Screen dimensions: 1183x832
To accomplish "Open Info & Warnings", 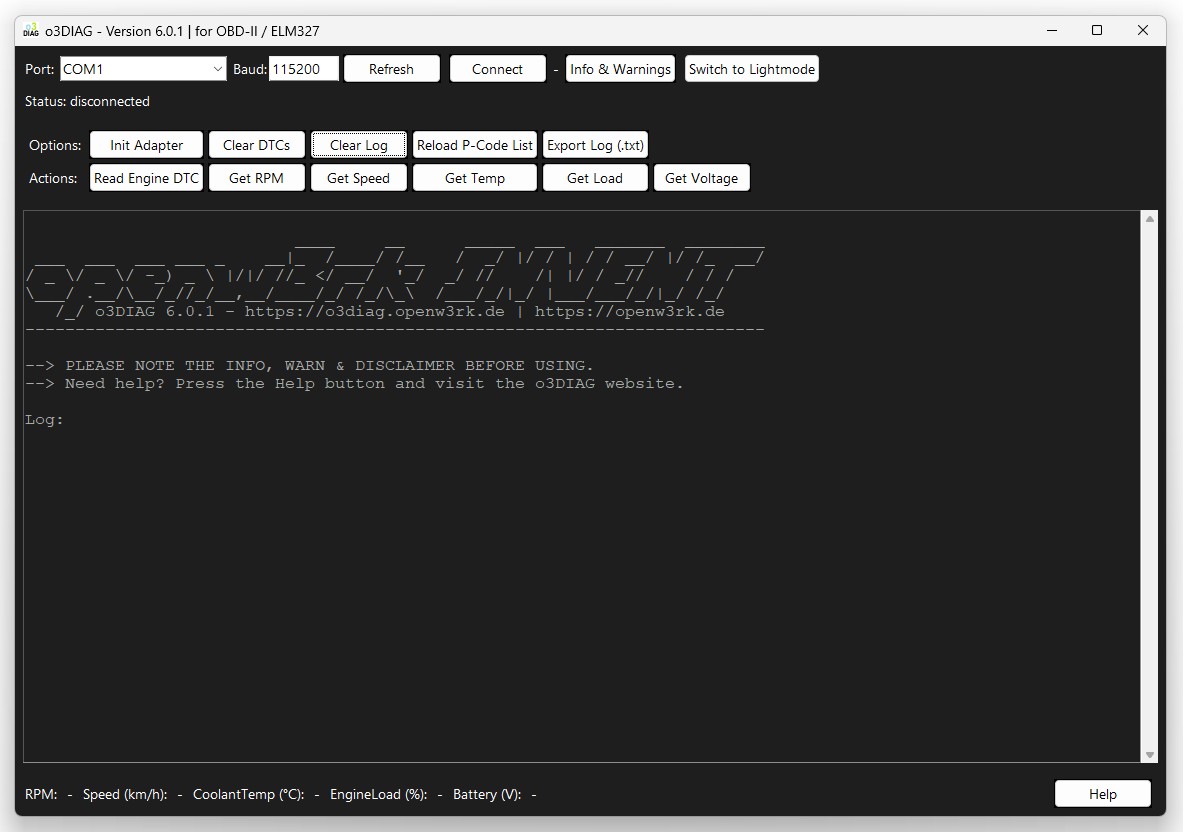I will tap(620, 69).
